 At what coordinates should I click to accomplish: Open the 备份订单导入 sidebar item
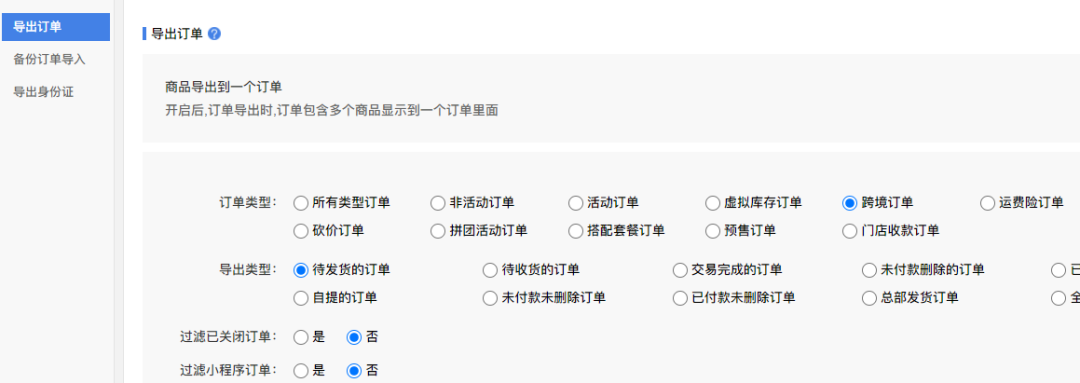coord(50,59)
